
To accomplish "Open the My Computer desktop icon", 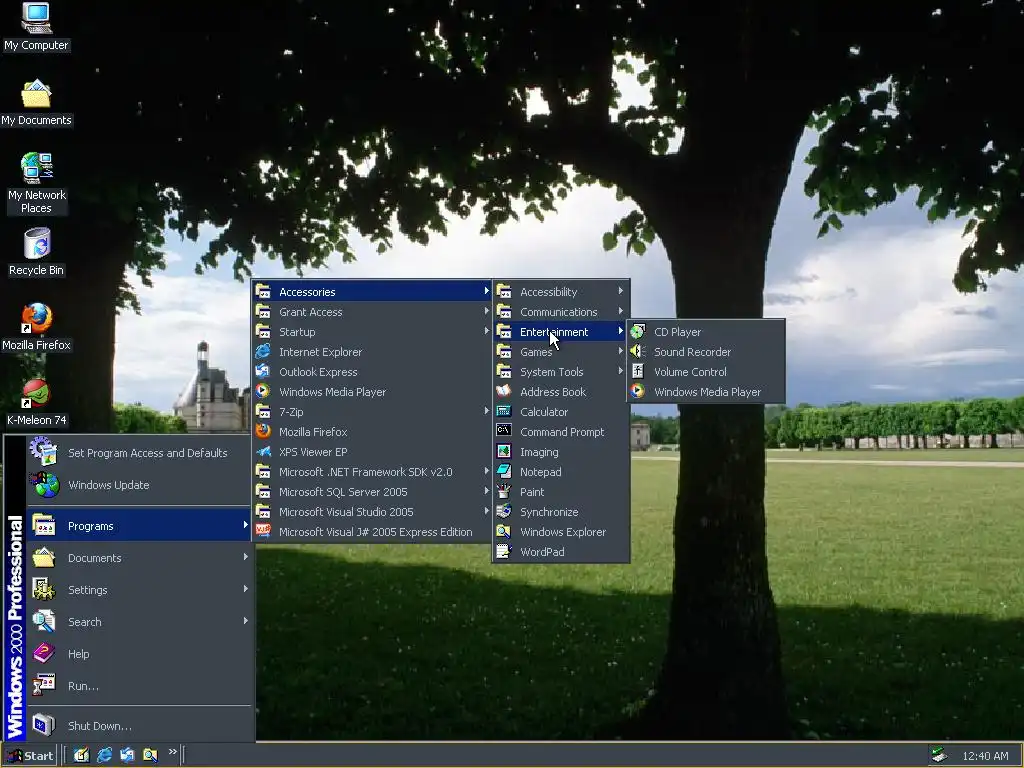I will coord(36,27).
